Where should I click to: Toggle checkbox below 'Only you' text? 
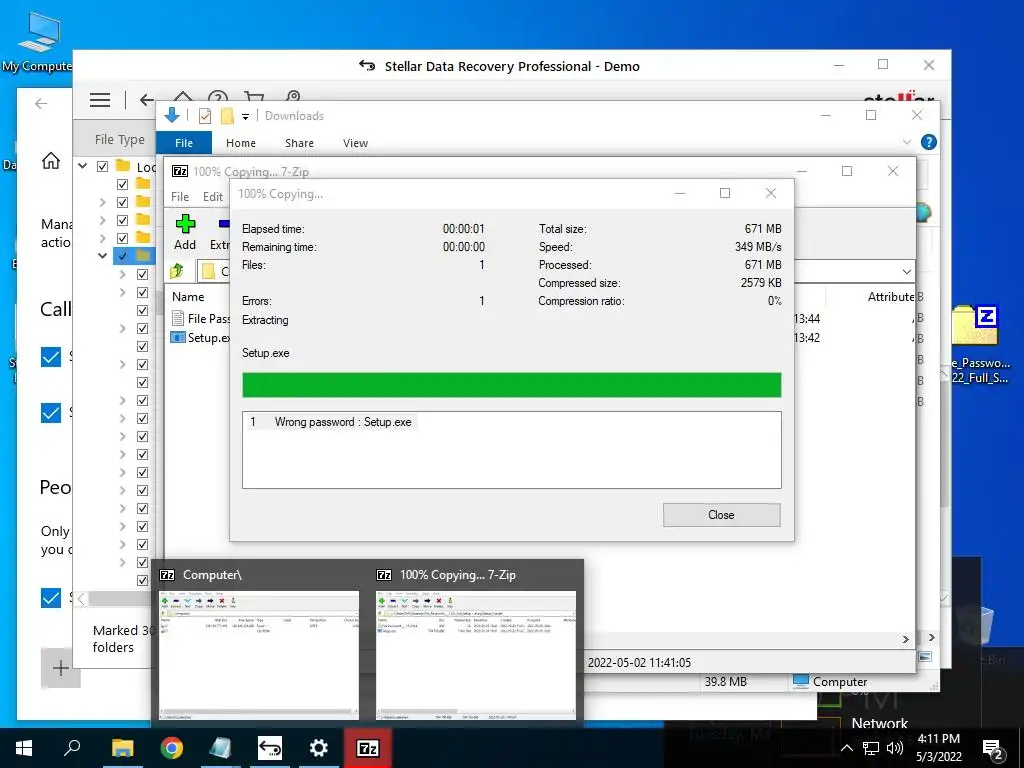click(x=50, y=598)
